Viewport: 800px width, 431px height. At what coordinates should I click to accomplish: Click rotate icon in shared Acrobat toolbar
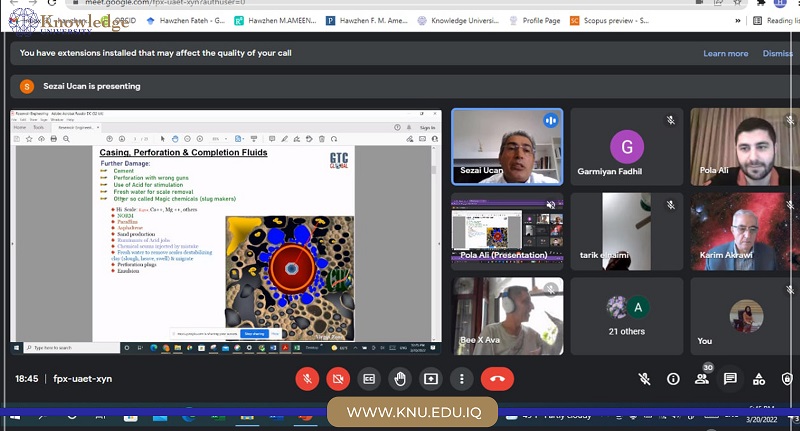pyautogui.click(x=334, y=139)
